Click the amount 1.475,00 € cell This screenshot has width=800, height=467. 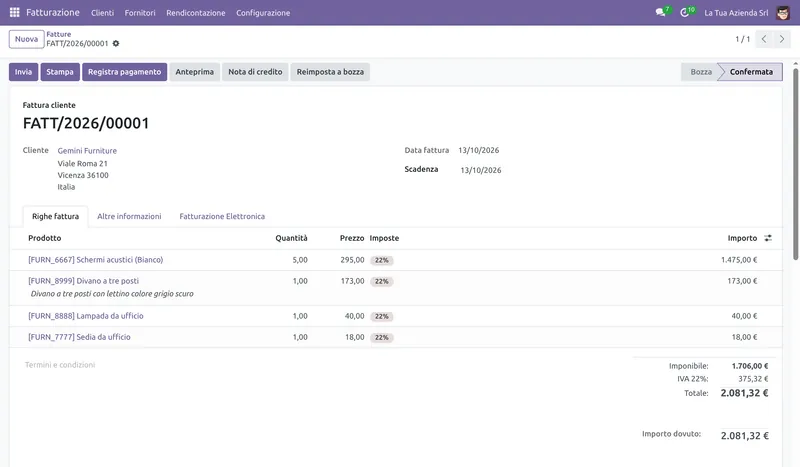pyautogui.click(x=739, y=260)
